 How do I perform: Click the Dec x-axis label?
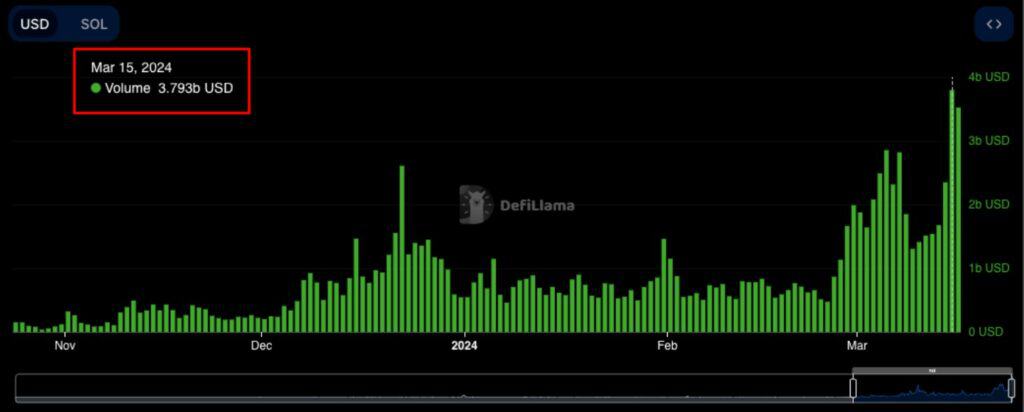[261, 345]
